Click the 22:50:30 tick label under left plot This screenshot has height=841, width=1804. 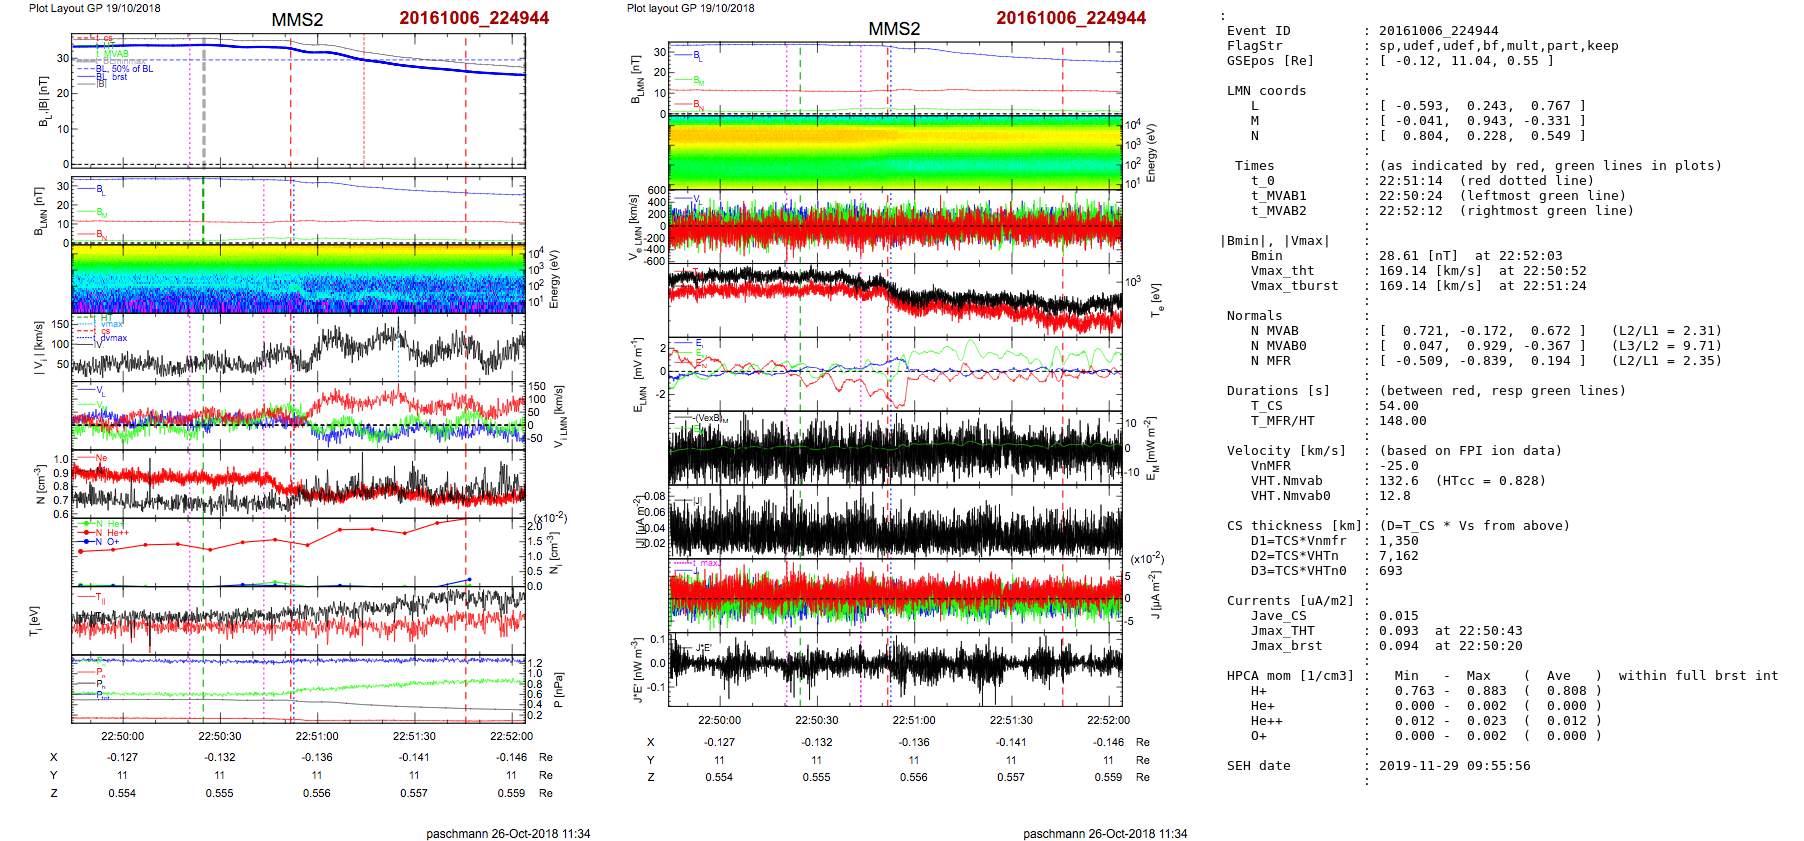click(220, 736)
